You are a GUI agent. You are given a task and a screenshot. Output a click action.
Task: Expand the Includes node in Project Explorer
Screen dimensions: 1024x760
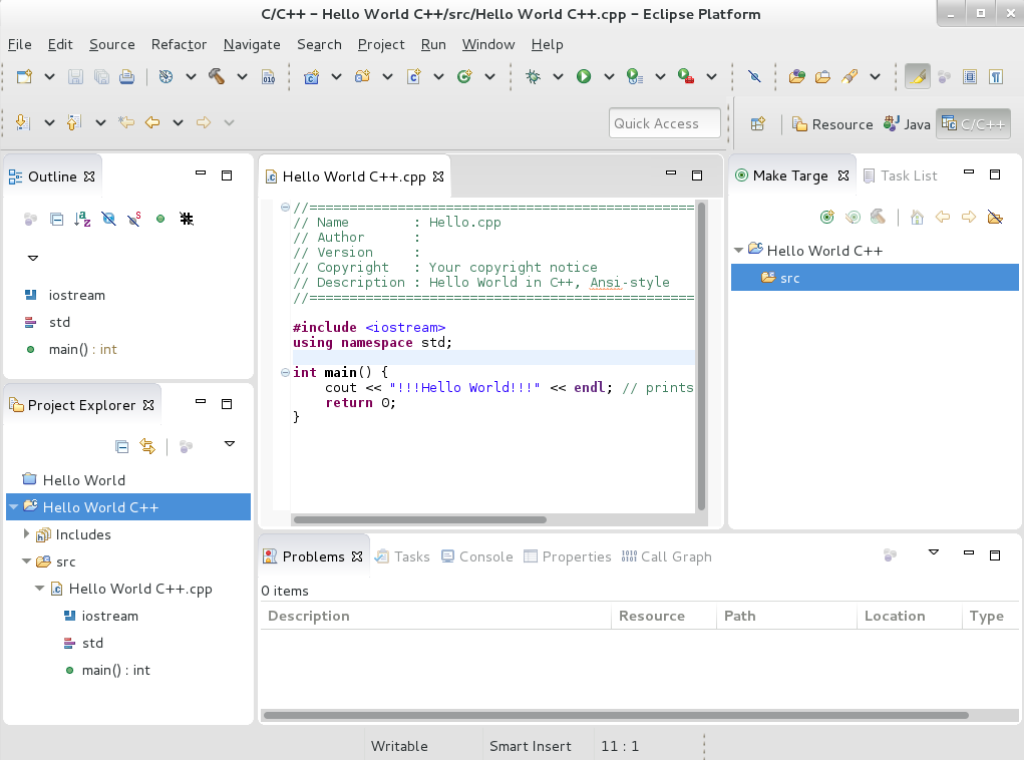28,534
